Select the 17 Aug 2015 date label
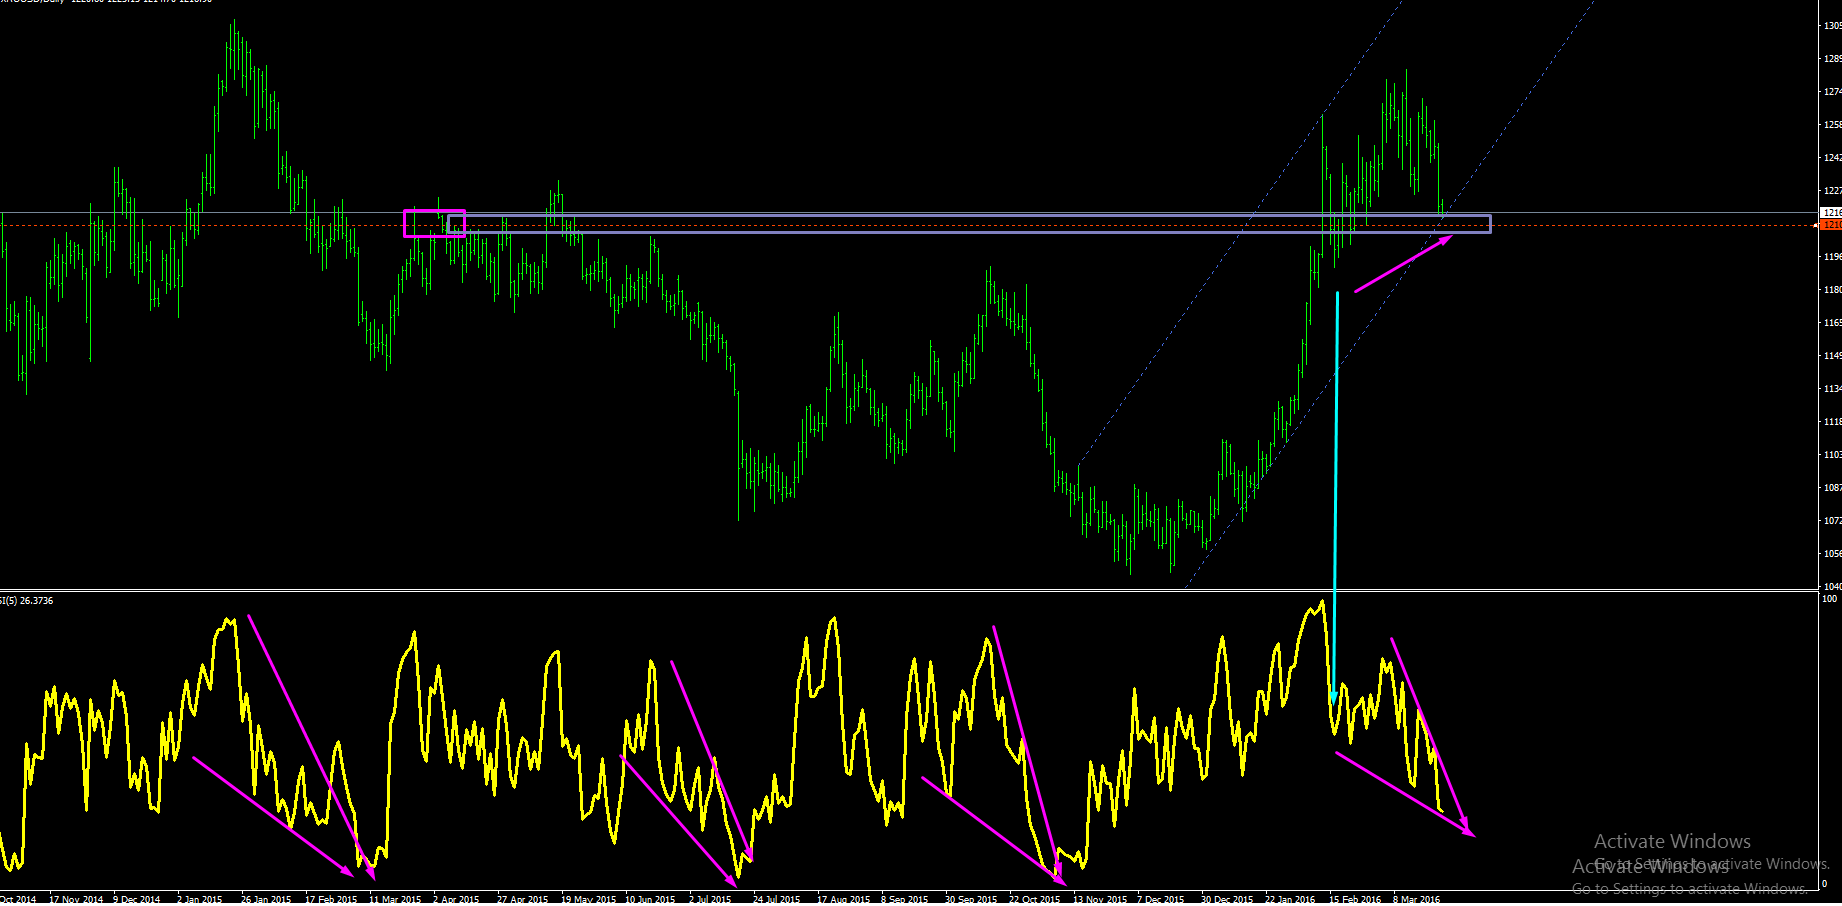1842x906 pixels. tap(843, 899)
